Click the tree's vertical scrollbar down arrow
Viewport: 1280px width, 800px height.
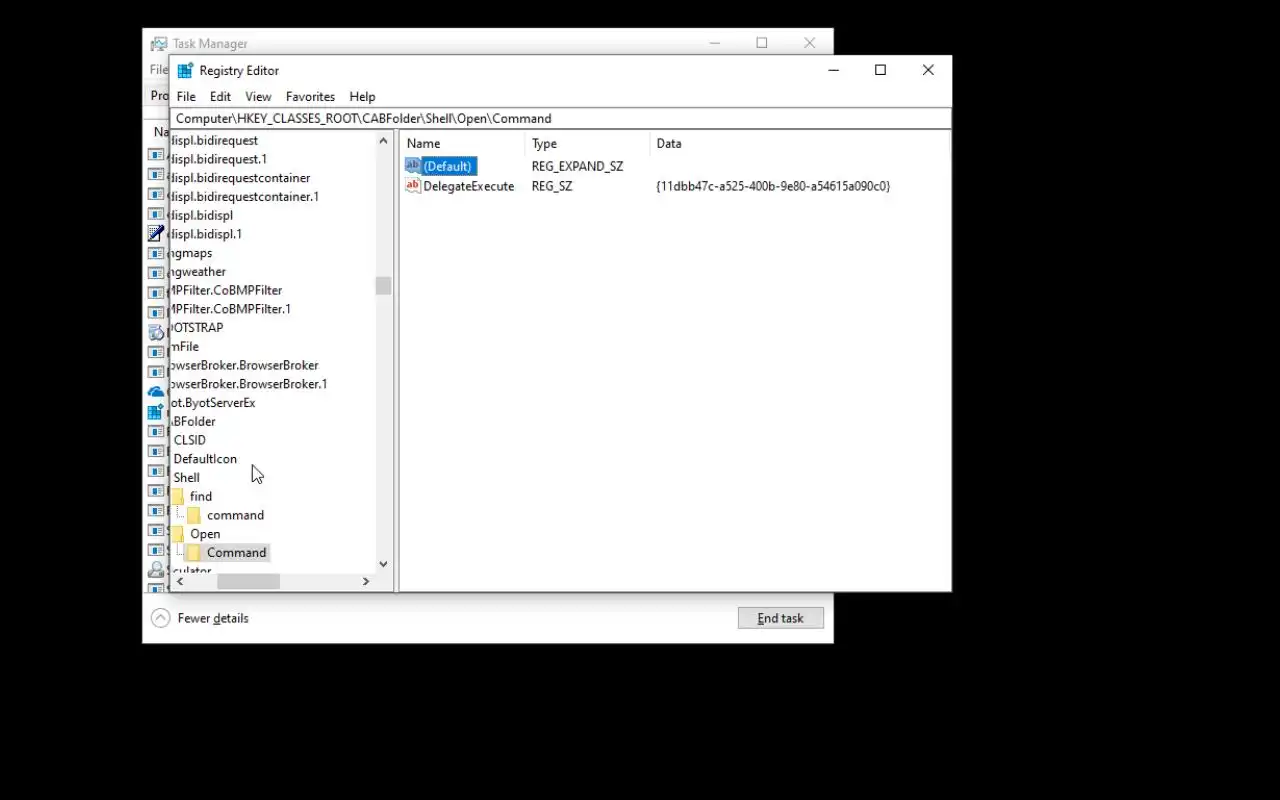tap(383, 564)
